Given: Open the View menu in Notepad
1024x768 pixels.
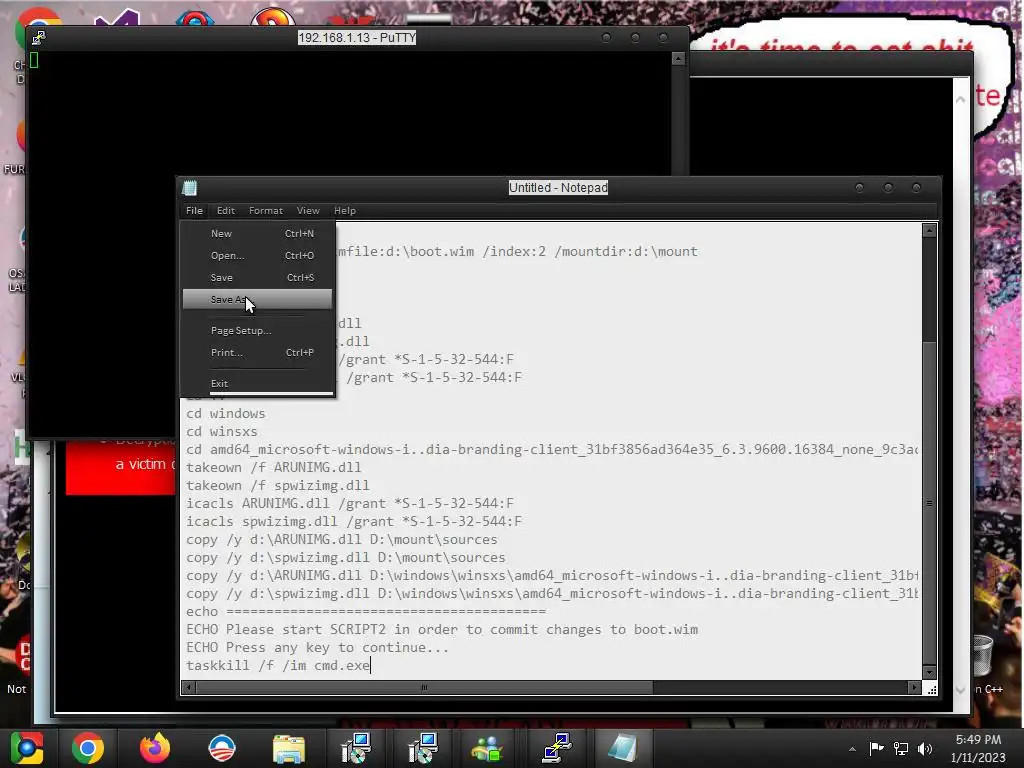Looking at the screenshot, I should (308, 210).
